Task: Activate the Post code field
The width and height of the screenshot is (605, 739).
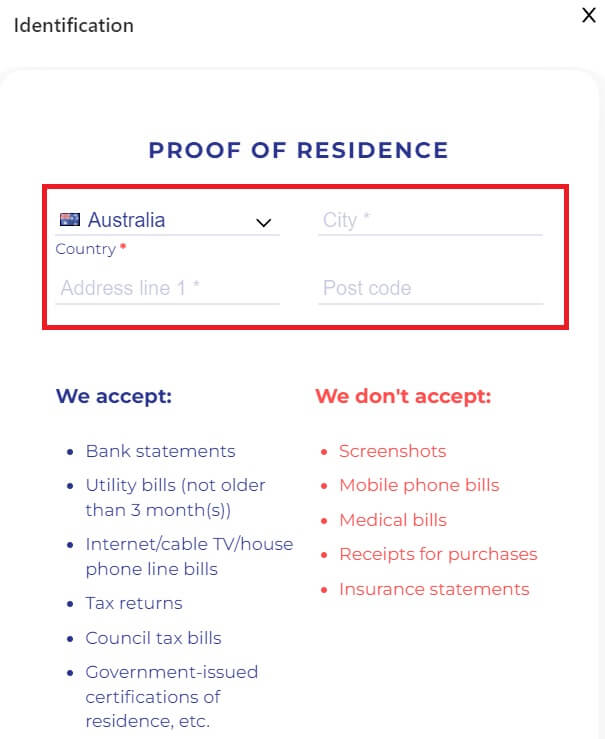Action: point(430,288)
